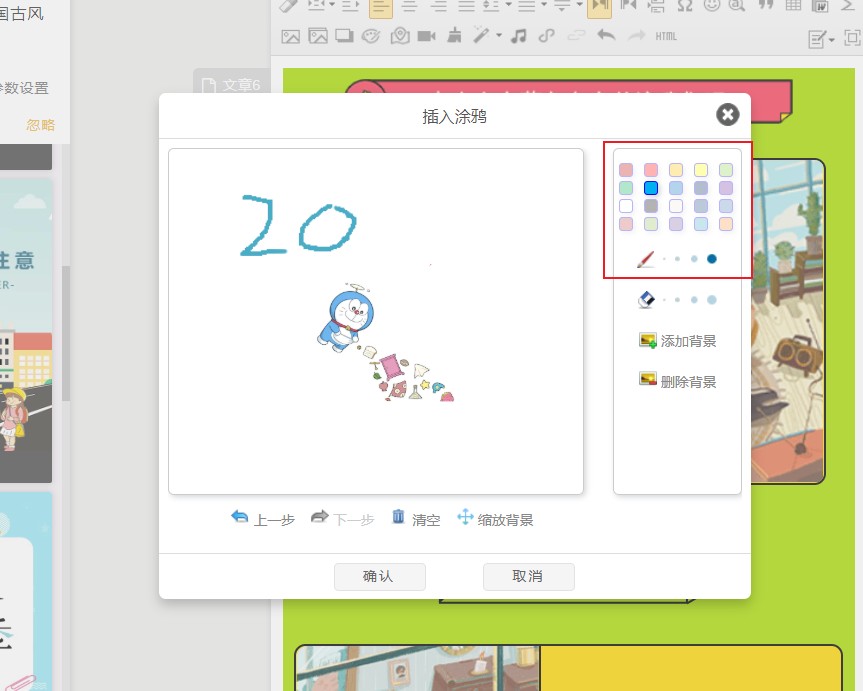Image resolution: width=863 pixels, height=691 pixels.
Task: Open the line spacing dropdown
Action: [x=508, y=8]
